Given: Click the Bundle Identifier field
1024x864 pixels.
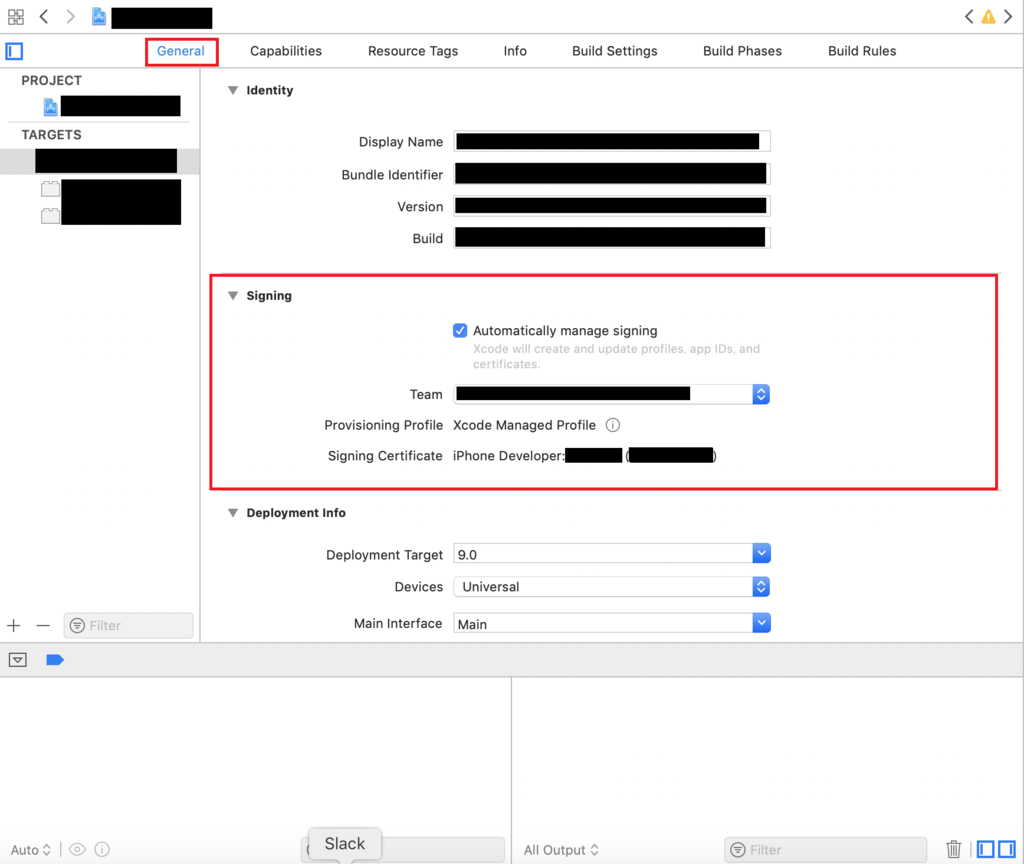Looking at the screenshot, I should 612,174.
